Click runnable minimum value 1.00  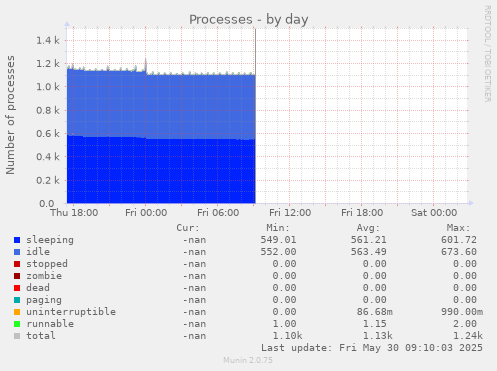284,324
